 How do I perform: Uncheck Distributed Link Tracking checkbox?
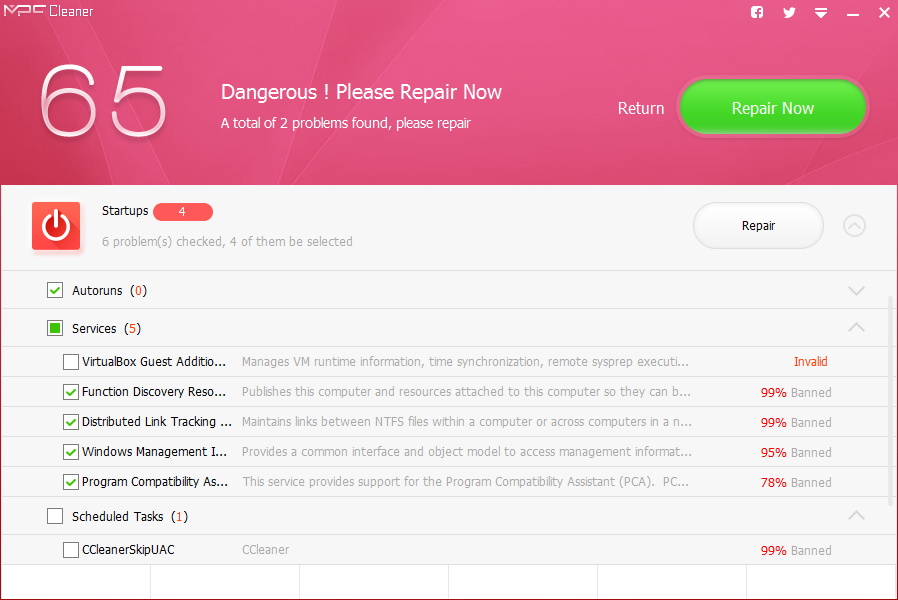(x=70, y=422)
